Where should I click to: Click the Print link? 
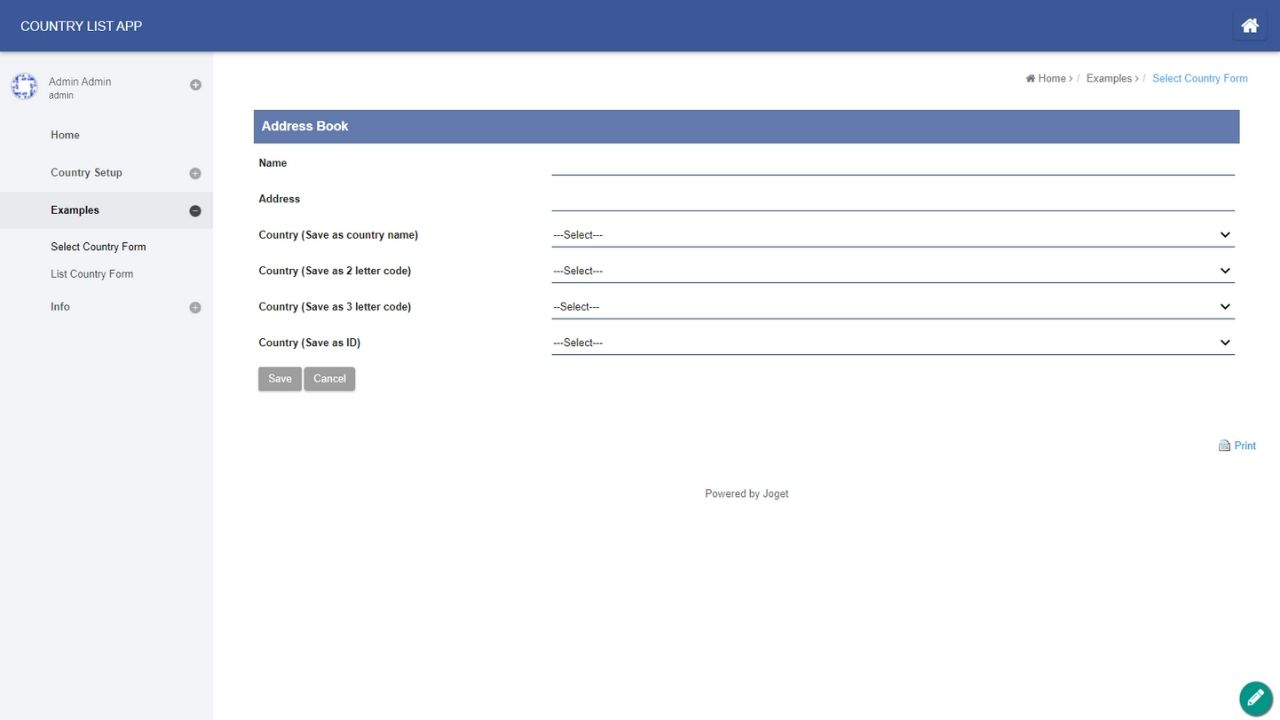(x=1245, y=446)
